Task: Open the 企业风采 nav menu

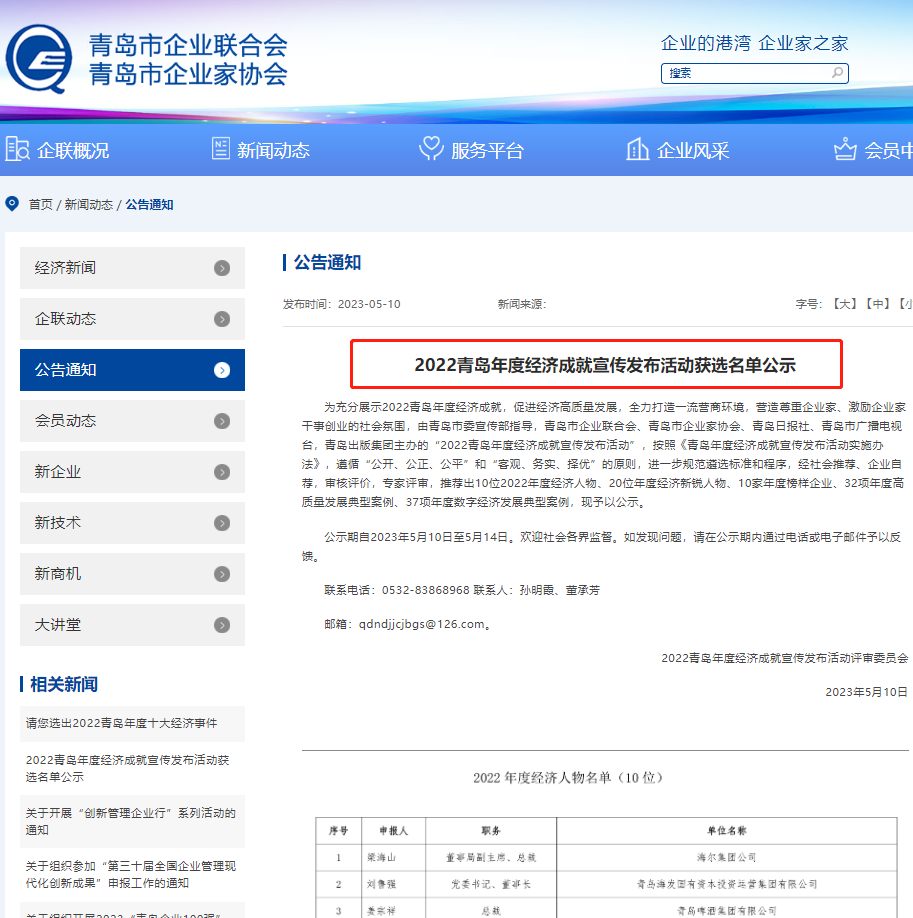Action: (x=693, y=150)
